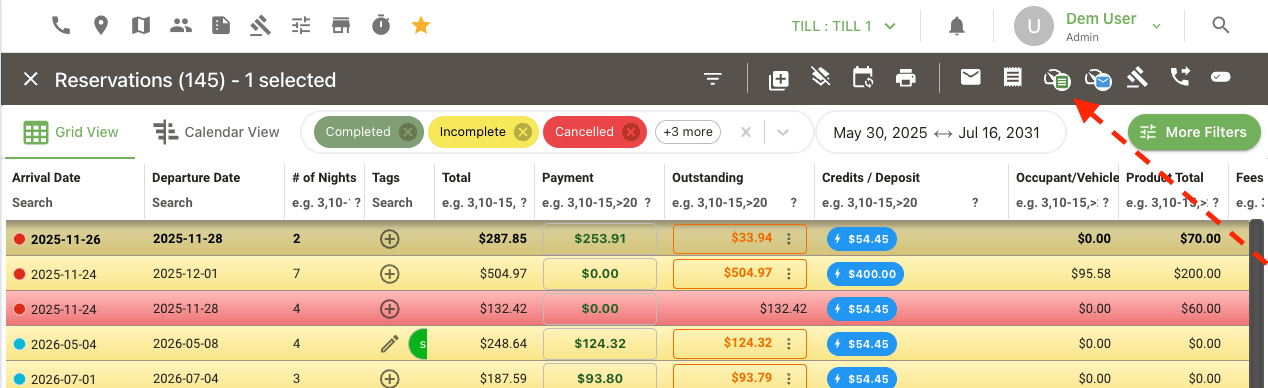Switch to Calendar View tab

(217, 132)
